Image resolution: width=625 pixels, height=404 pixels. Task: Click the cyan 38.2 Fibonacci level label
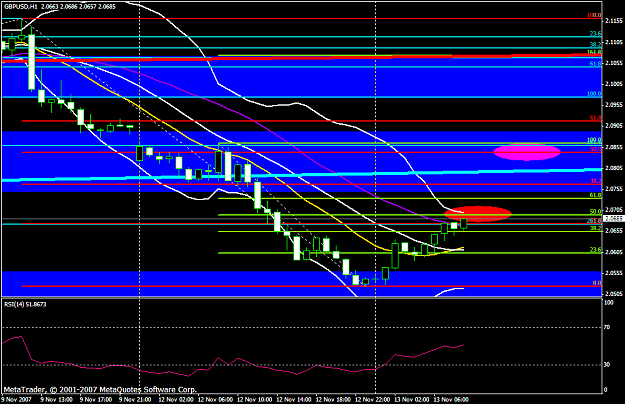click(596, 45)
